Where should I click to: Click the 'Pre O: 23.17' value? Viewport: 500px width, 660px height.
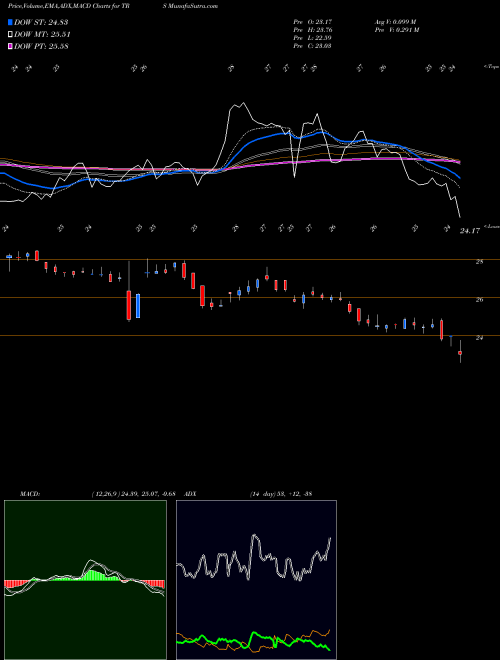(313, 22)
